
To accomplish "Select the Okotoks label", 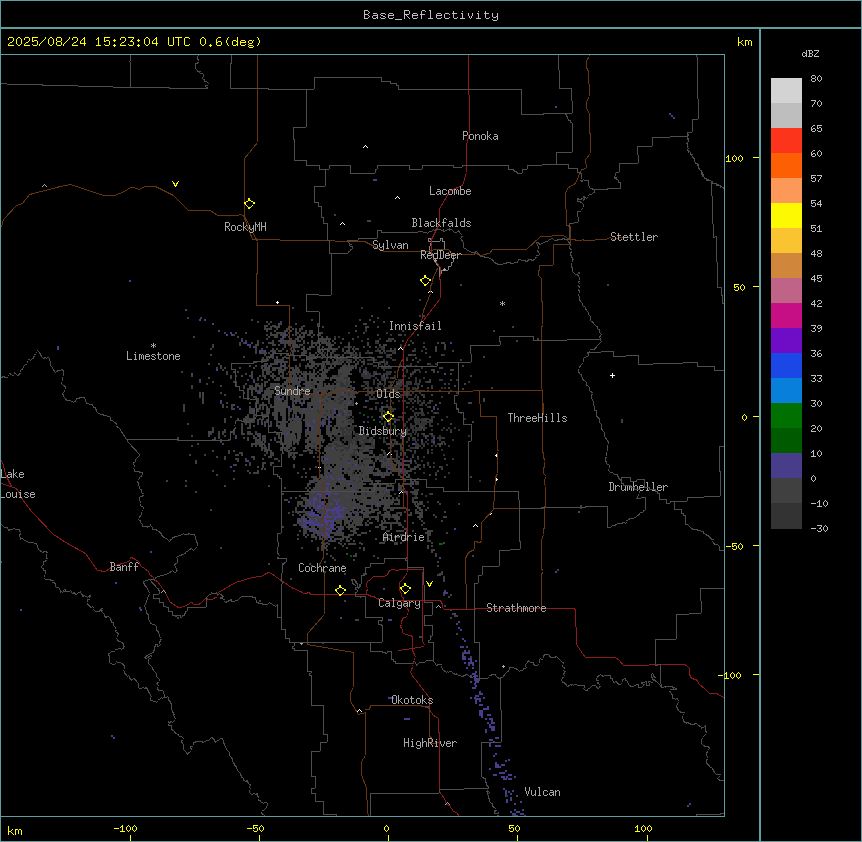I will click(412, 700).
